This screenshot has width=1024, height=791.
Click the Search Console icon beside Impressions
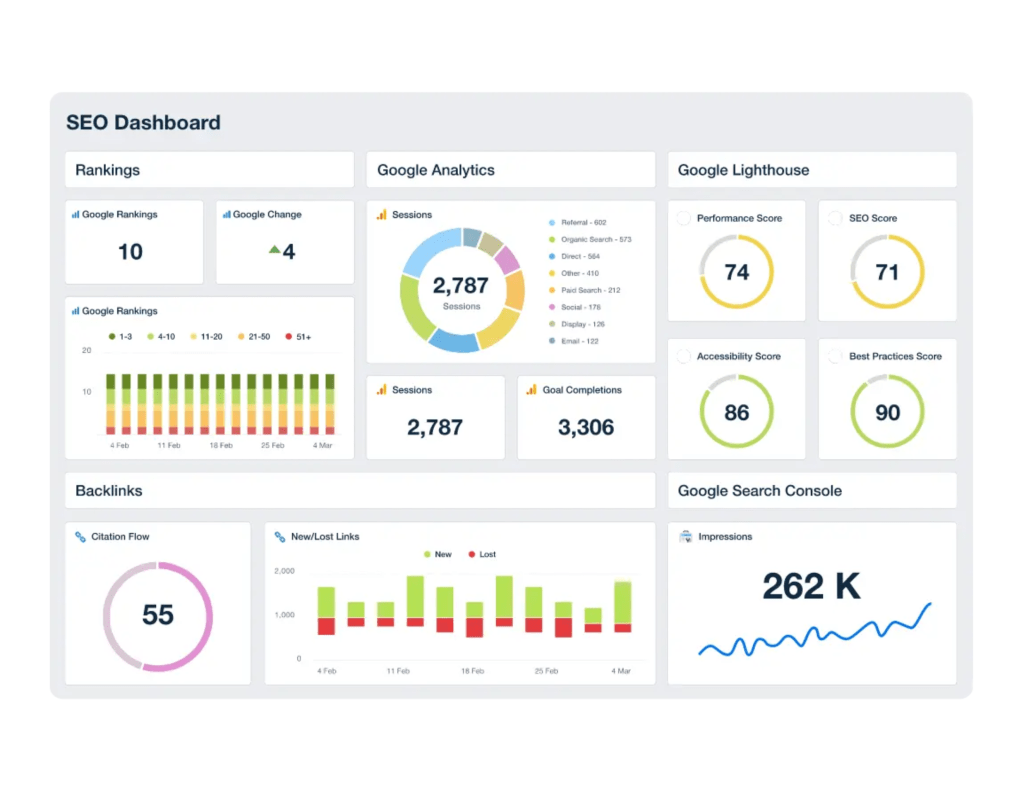tap(685, 537)
